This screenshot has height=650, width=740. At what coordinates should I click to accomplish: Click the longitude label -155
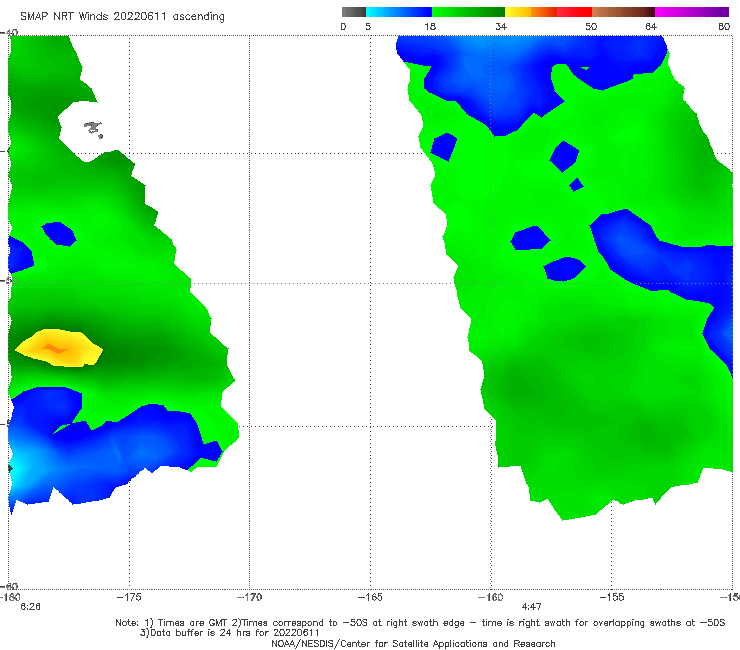click(612, 597)
